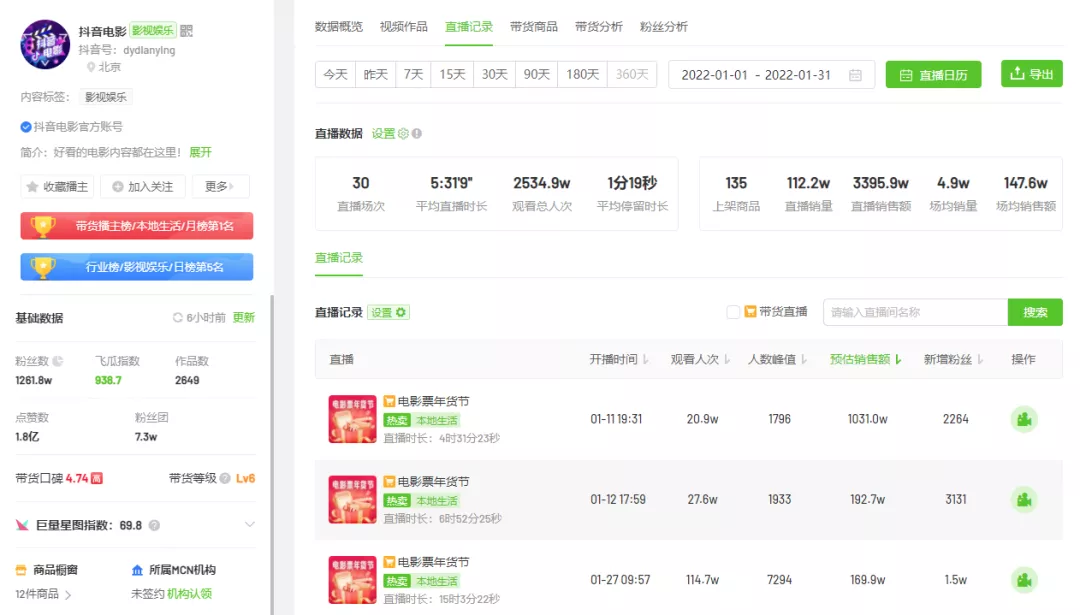The image size is (1080, 615).
Task: Click the pie chart icon beside 粉丝数
Action: 58,361
